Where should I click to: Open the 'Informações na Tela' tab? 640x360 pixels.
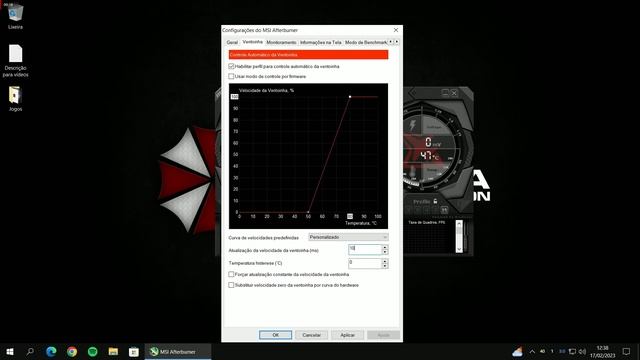click(x=320, y=42)
